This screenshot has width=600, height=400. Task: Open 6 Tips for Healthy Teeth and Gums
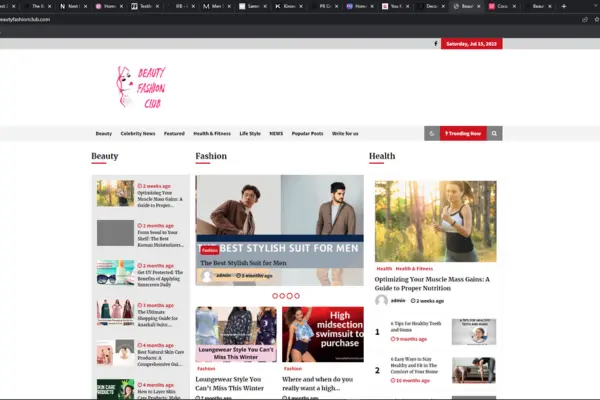[416, 327]
